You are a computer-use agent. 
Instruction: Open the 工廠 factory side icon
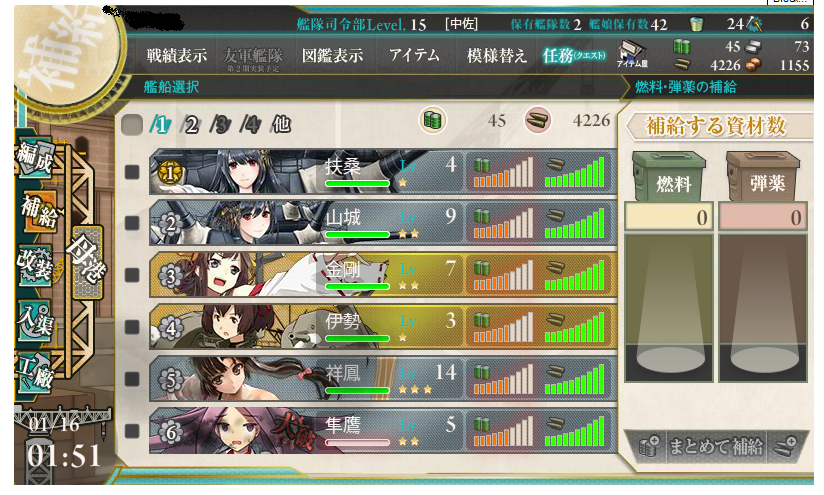pos(35,372)
